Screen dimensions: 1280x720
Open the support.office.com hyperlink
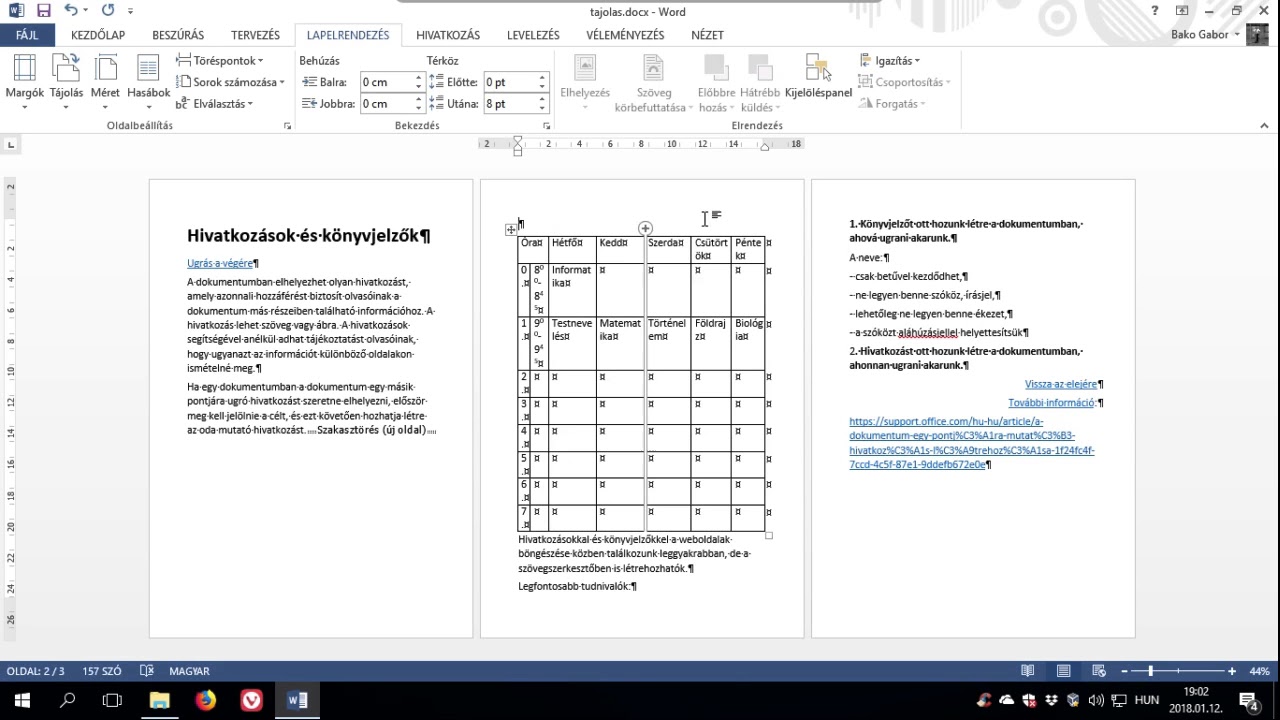(x=972, y=443)
